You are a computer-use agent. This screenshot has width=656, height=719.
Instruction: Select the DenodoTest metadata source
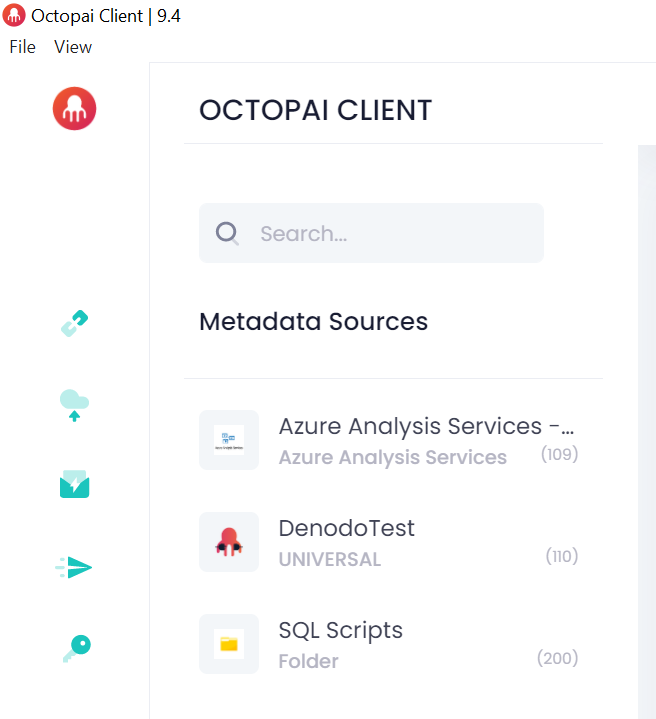pos(346,528)
